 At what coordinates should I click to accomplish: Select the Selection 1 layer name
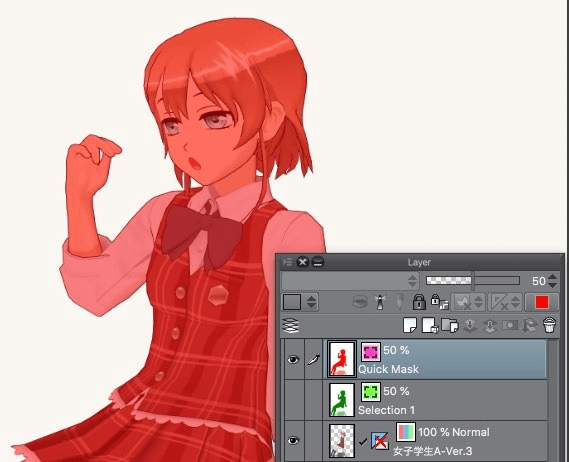(x=386, y=410)
